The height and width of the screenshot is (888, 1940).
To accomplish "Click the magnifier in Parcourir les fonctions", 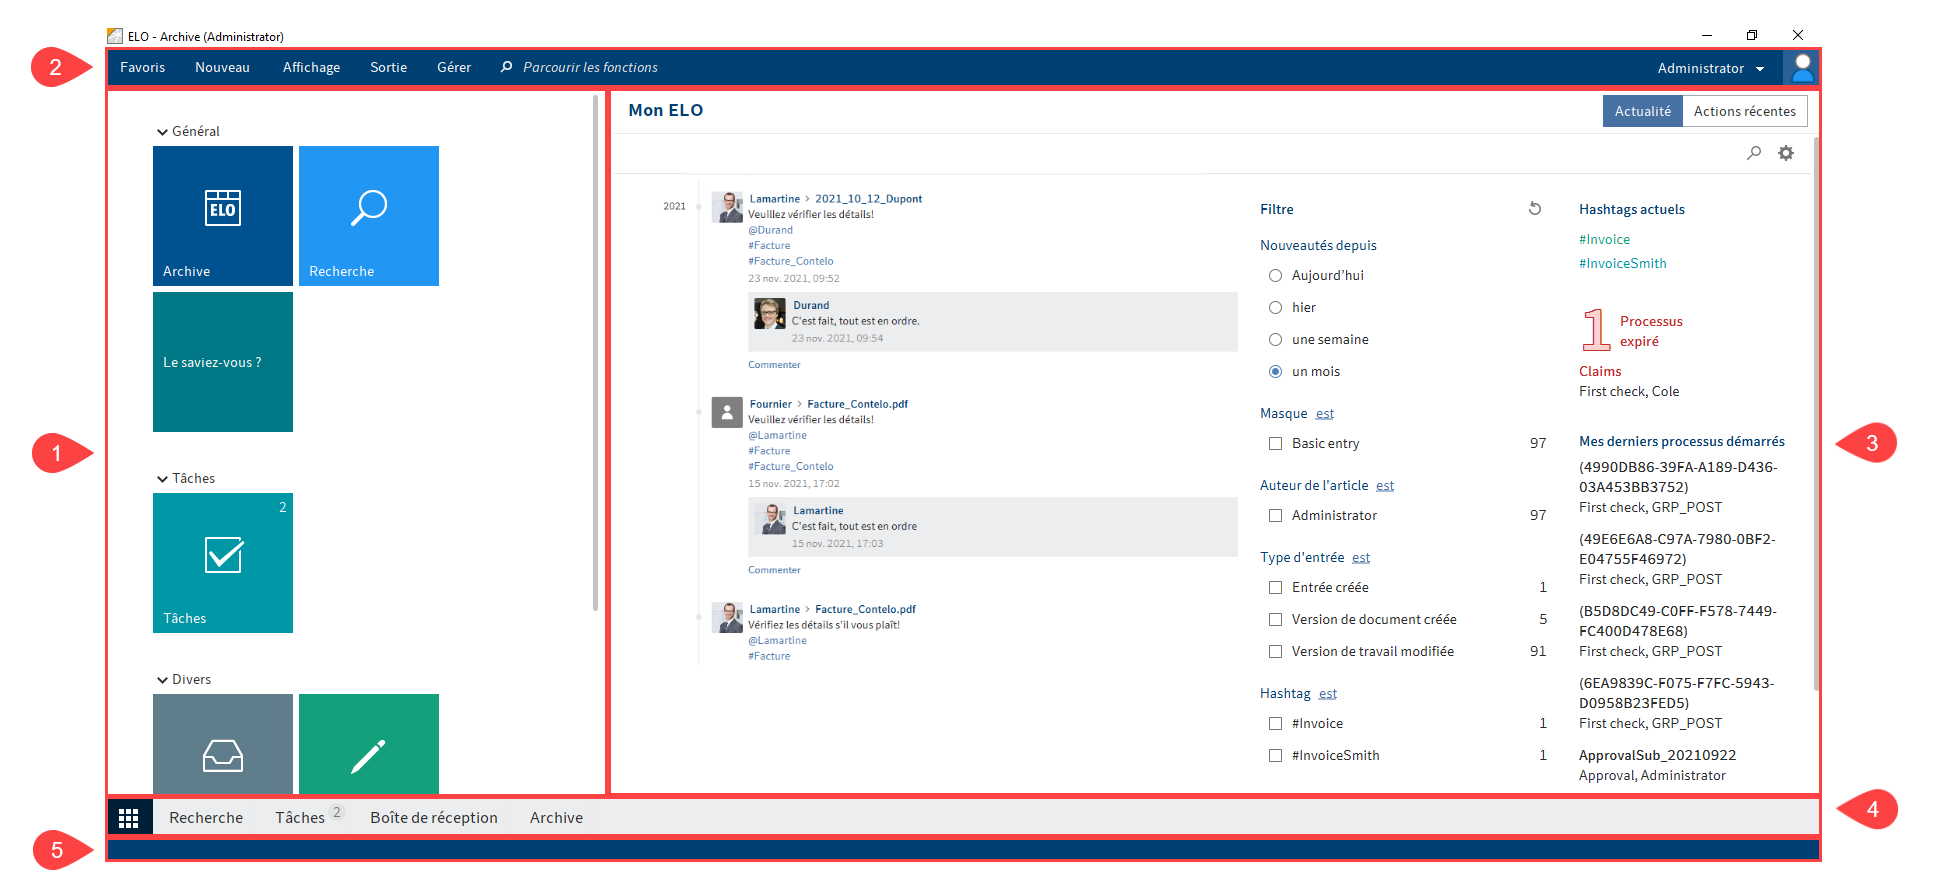I will [506, 67].
